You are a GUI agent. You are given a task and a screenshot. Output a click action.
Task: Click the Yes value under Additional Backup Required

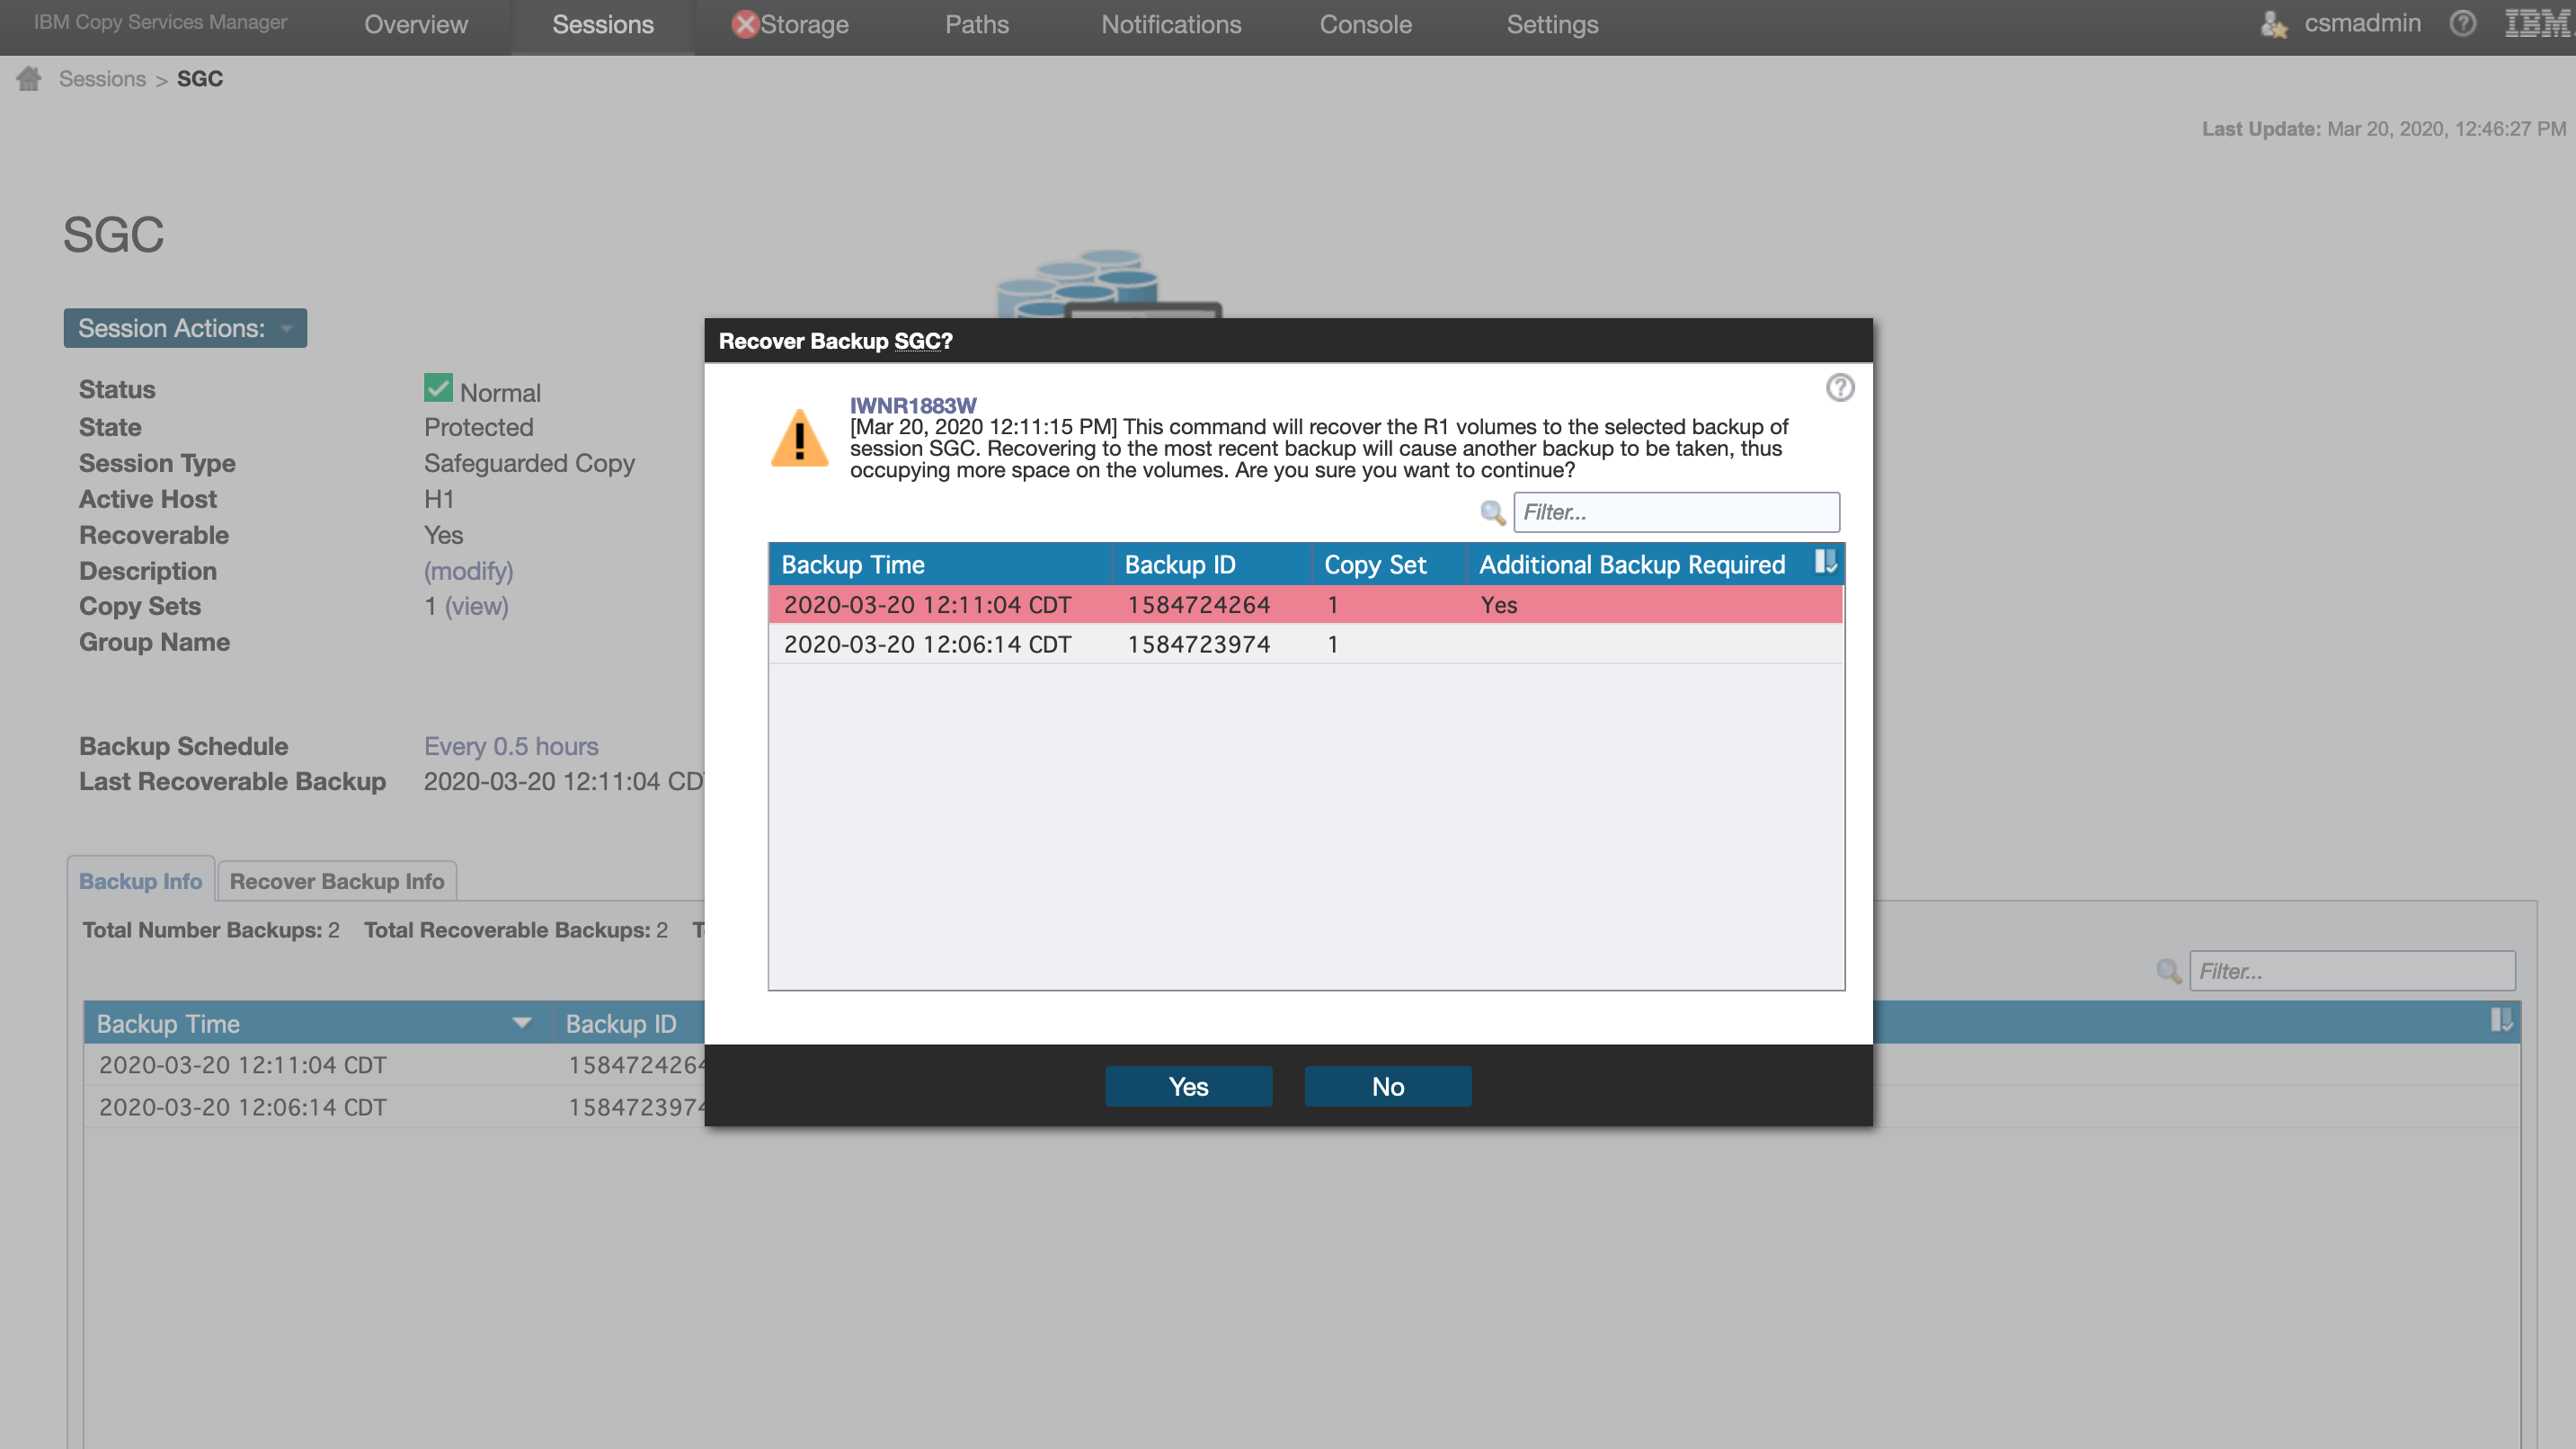click(1499, 605)
